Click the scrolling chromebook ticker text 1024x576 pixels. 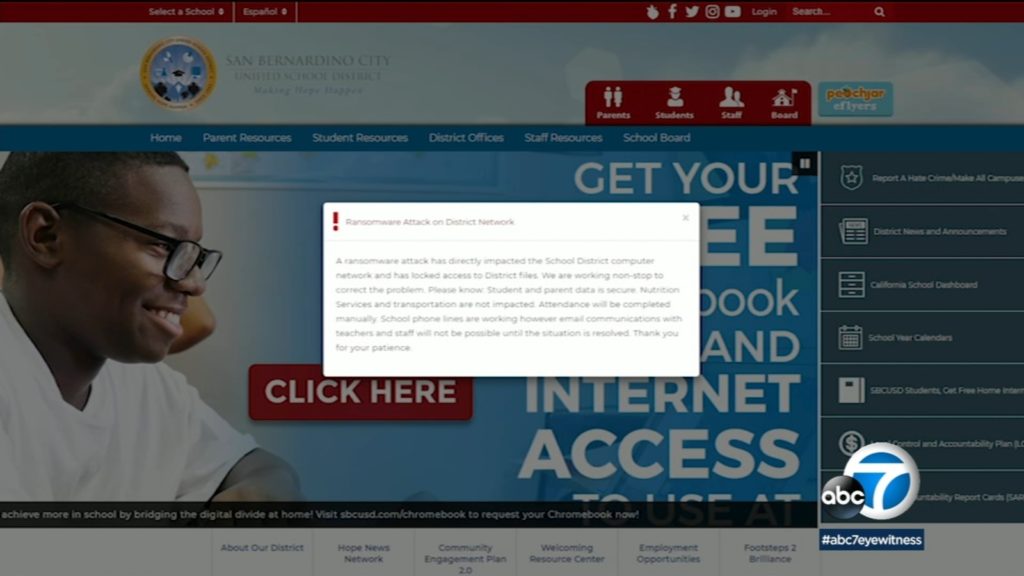320,514
